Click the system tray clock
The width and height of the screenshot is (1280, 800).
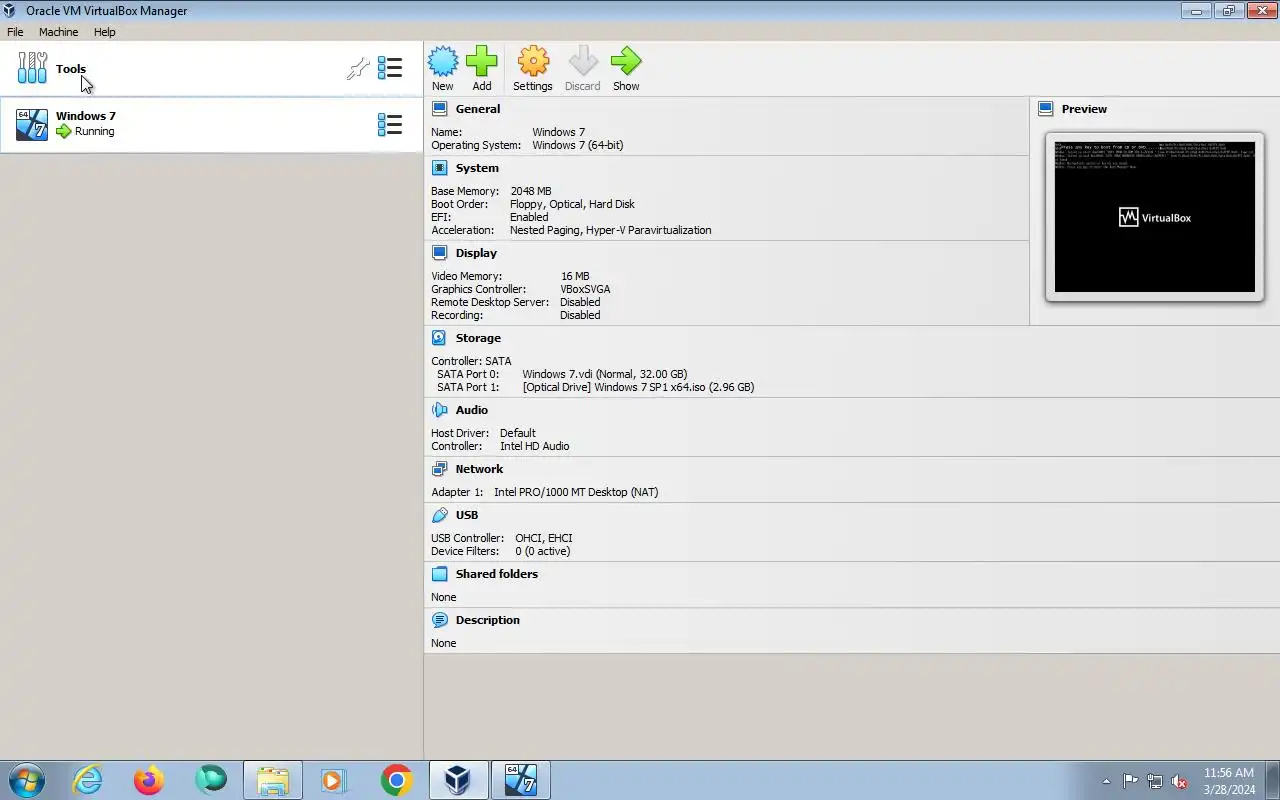(x=1229, y=781)
